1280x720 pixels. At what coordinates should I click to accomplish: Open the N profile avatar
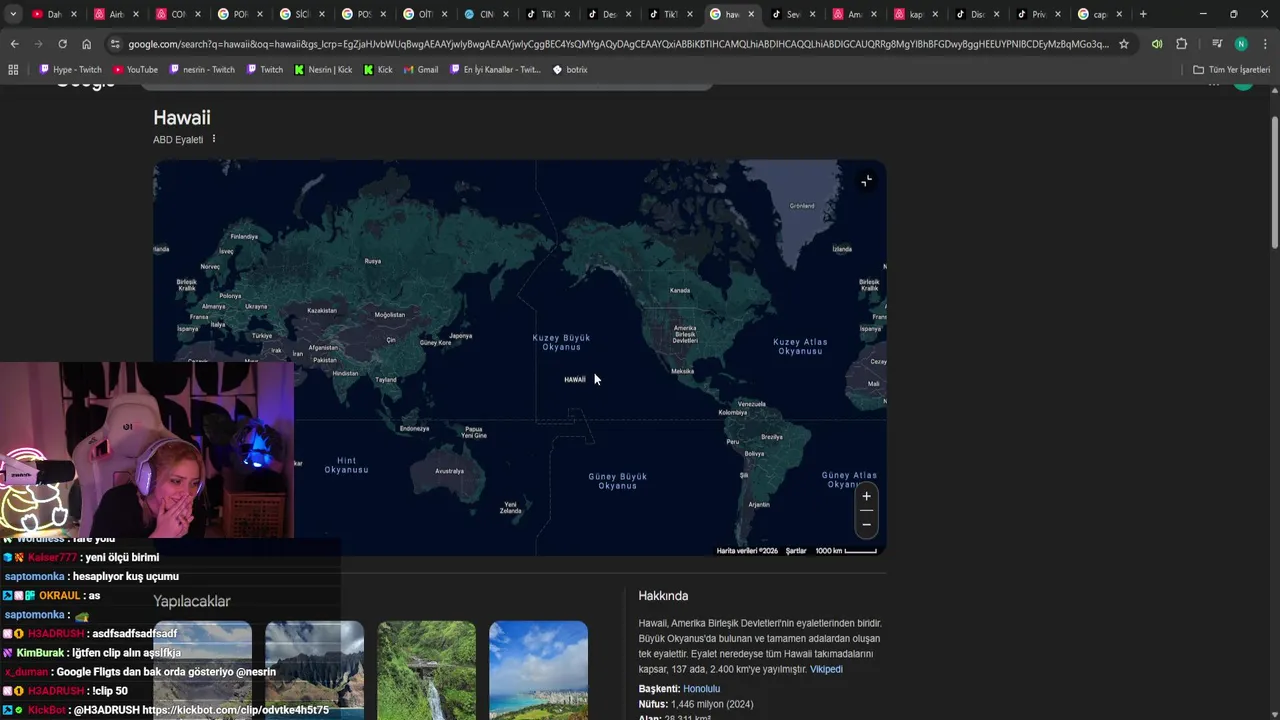[1241, 44]
